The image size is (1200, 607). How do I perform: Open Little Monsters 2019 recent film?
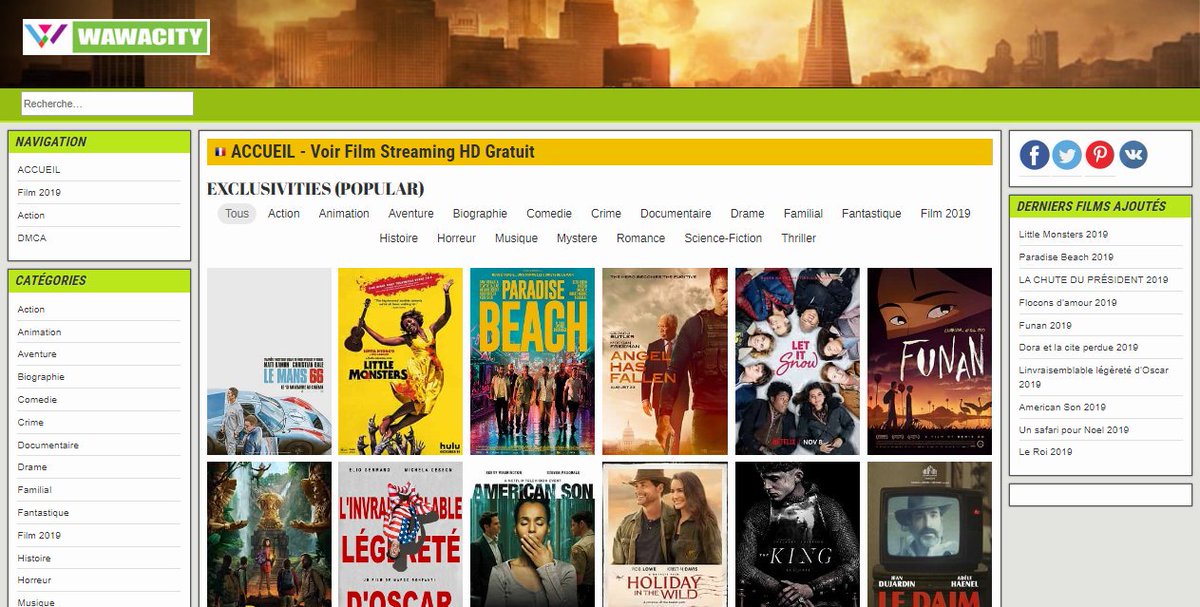(x=1063, y=235)
